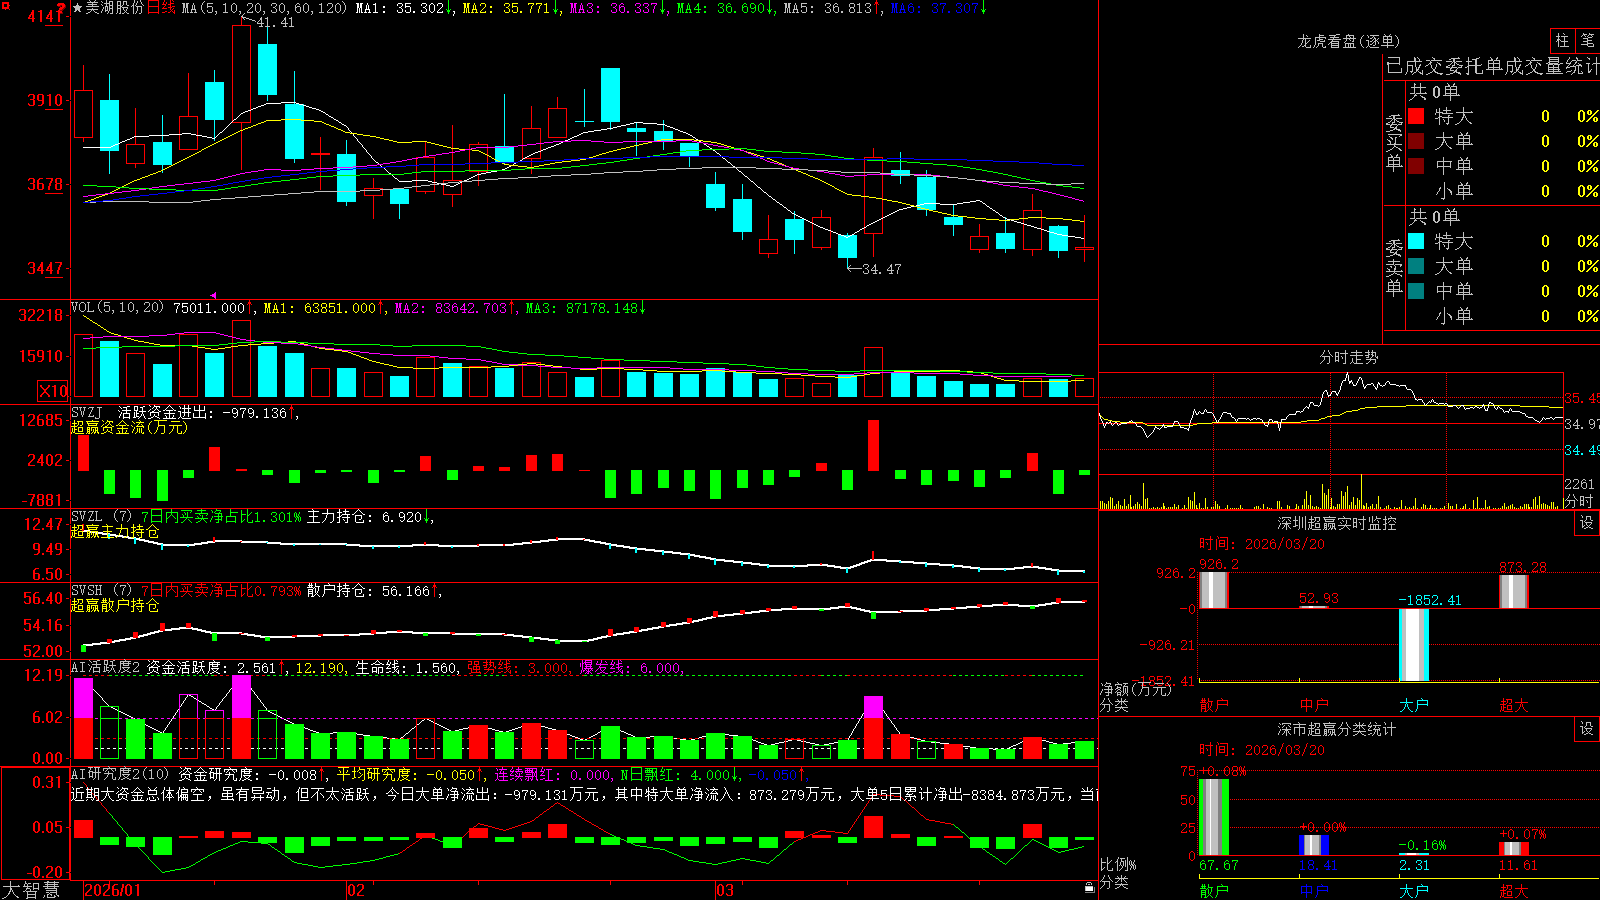
Task: Switch order view to 柱 (bar) mode
Action: 1562,40
